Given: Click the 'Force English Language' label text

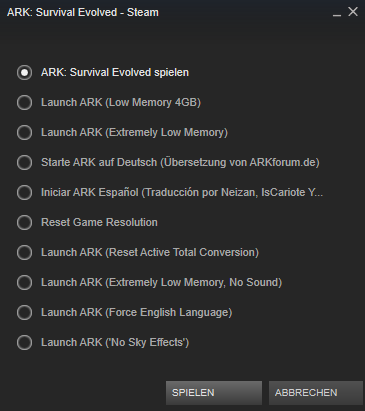Looking at the screenshot, I should click(x=170, y=313).
